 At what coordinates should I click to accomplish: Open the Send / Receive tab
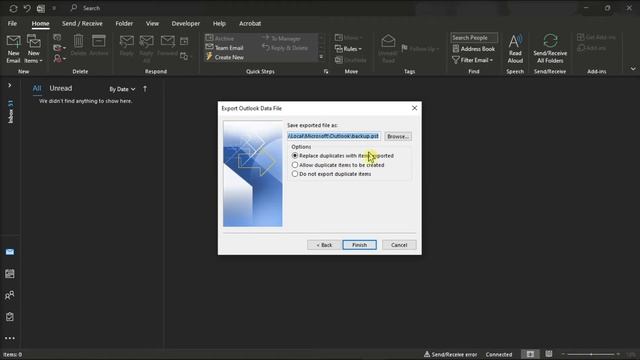(x=82, y=24)
